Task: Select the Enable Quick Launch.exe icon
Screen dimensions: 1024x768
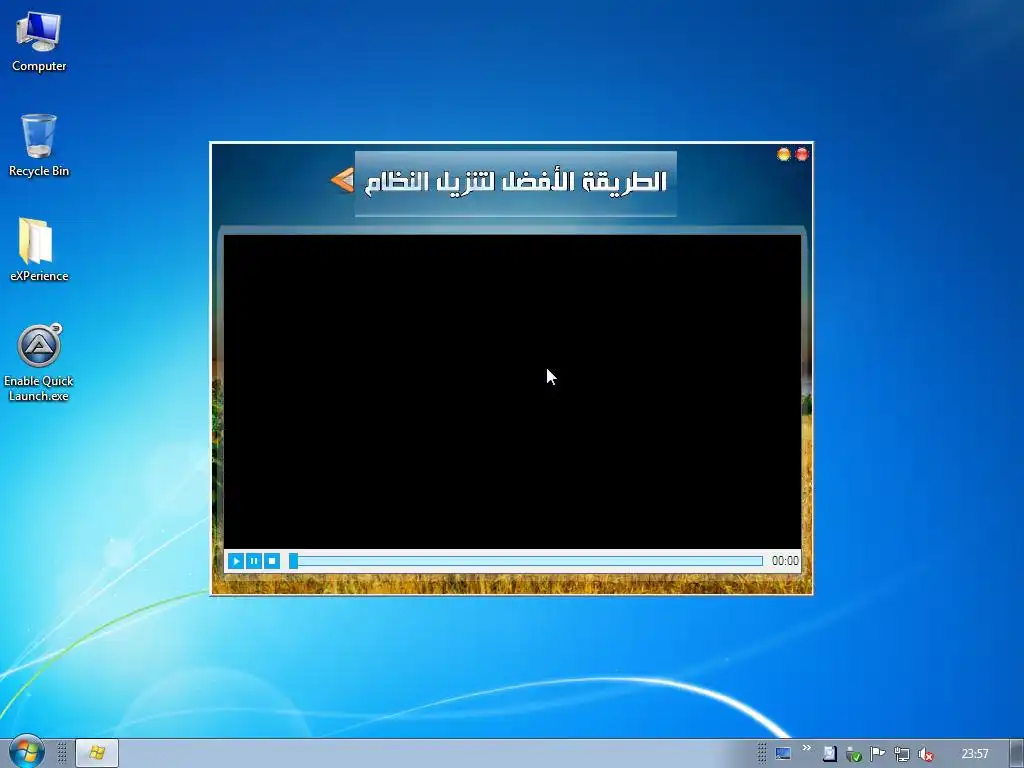Action: (39, 363)
